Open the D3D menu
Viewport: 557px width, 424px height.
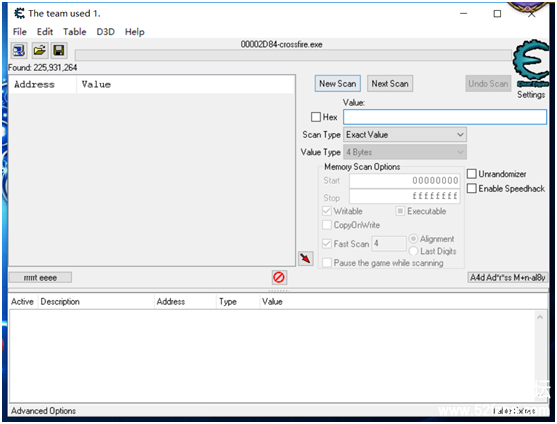tap(106, 32)
